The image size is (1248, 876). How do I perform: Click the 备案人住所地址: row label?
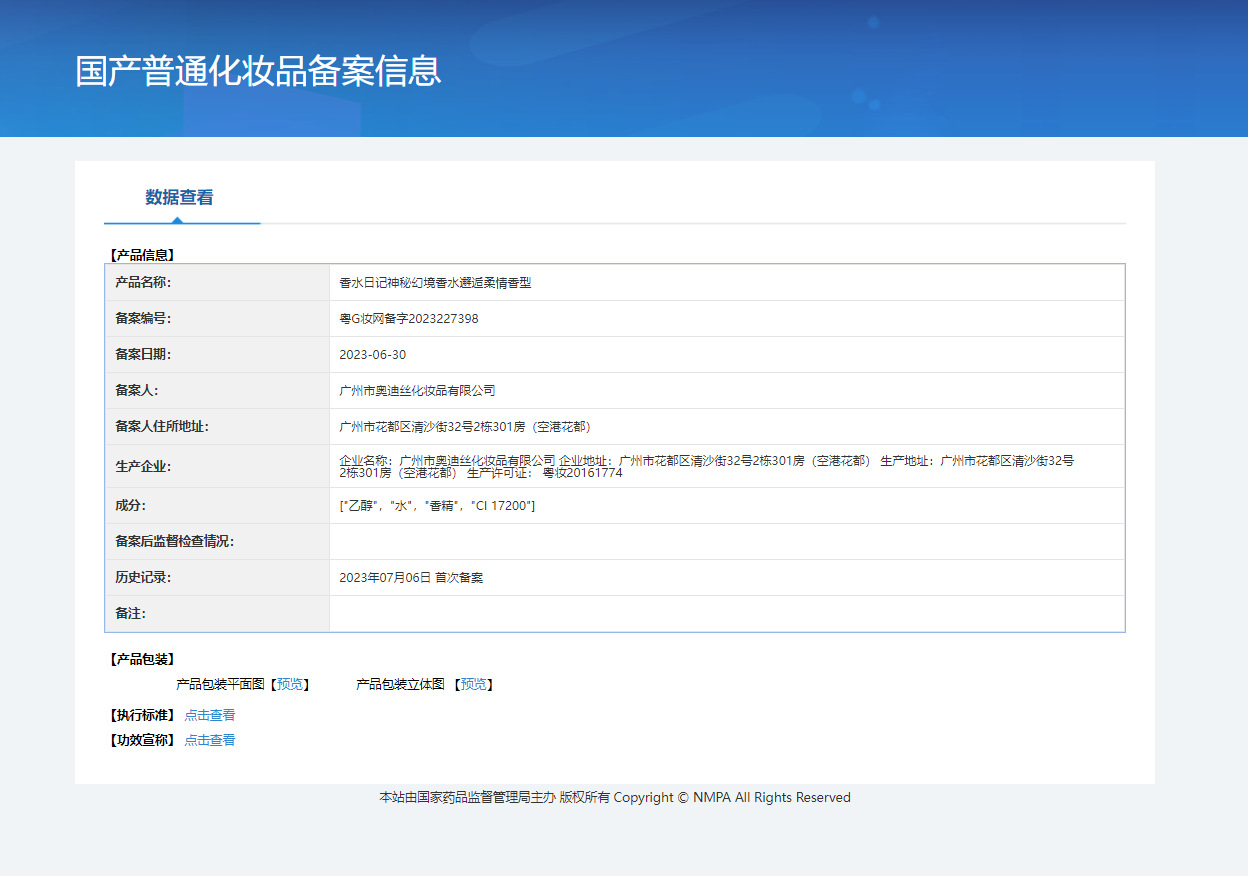(x=162, y=427)
